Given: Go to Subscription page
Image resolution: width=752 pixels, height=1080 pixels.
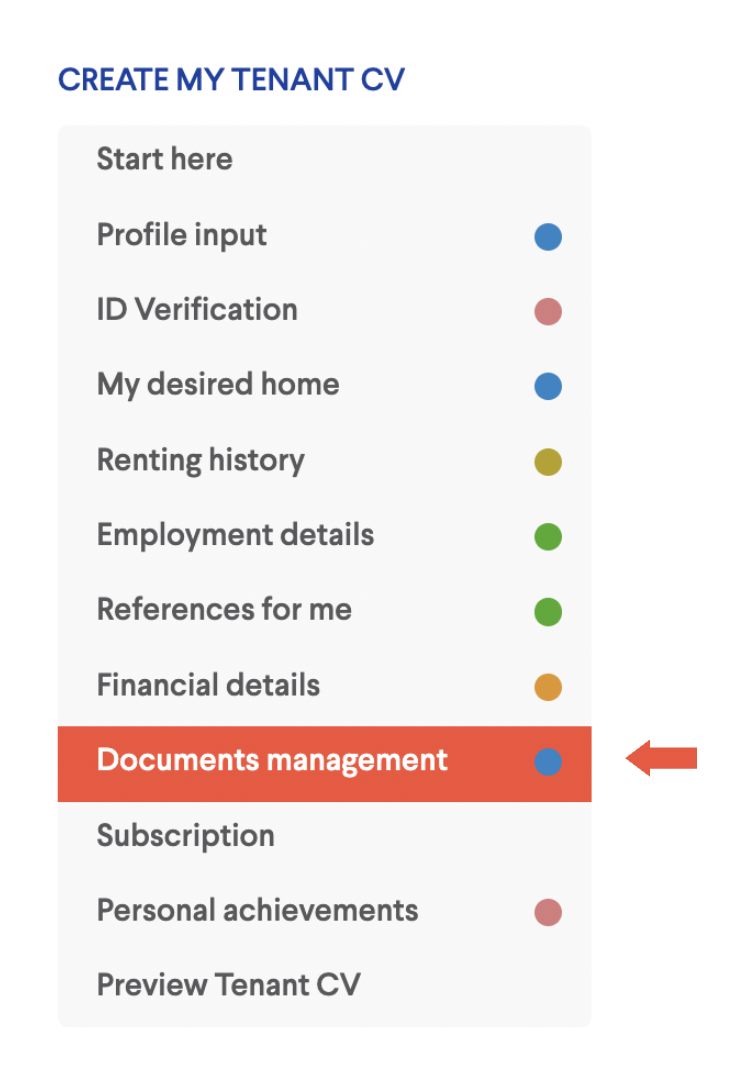Looking at the screenshot, I should point(324,836).
